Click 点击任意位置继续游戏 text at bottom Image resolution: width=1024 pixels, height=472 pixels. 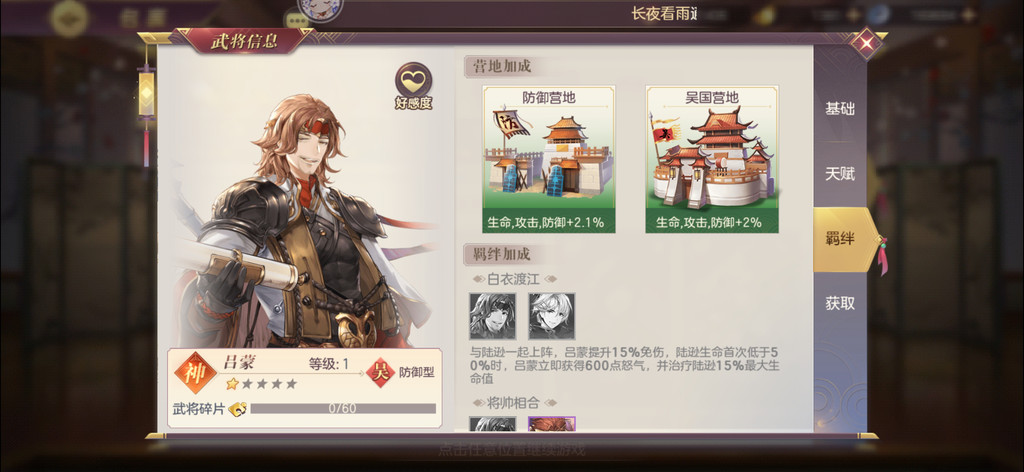512,449
